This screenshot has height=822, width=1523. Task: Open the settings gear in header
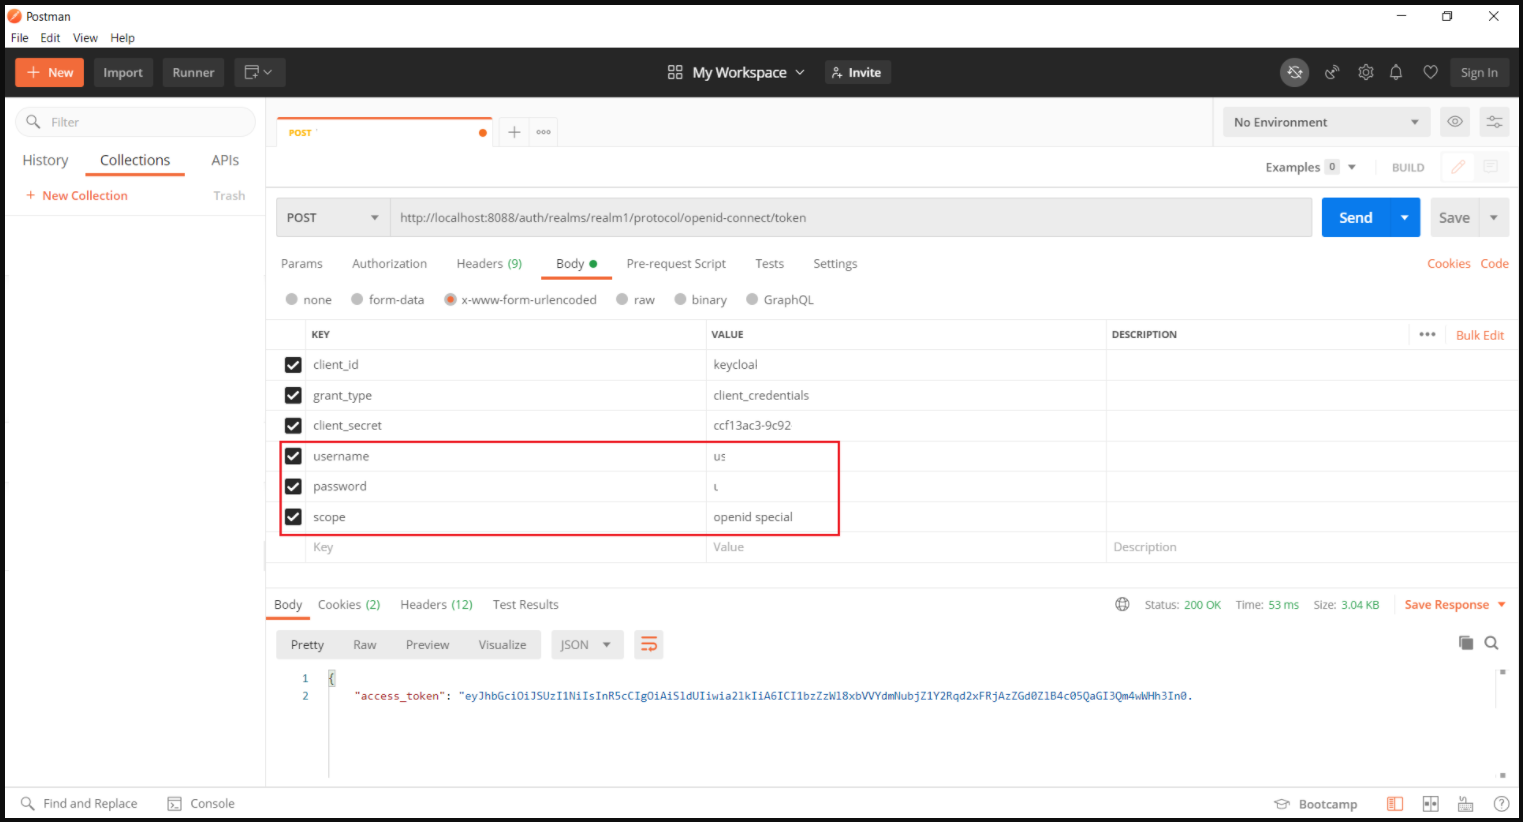pyautogui.click(x=1366, y=72)
